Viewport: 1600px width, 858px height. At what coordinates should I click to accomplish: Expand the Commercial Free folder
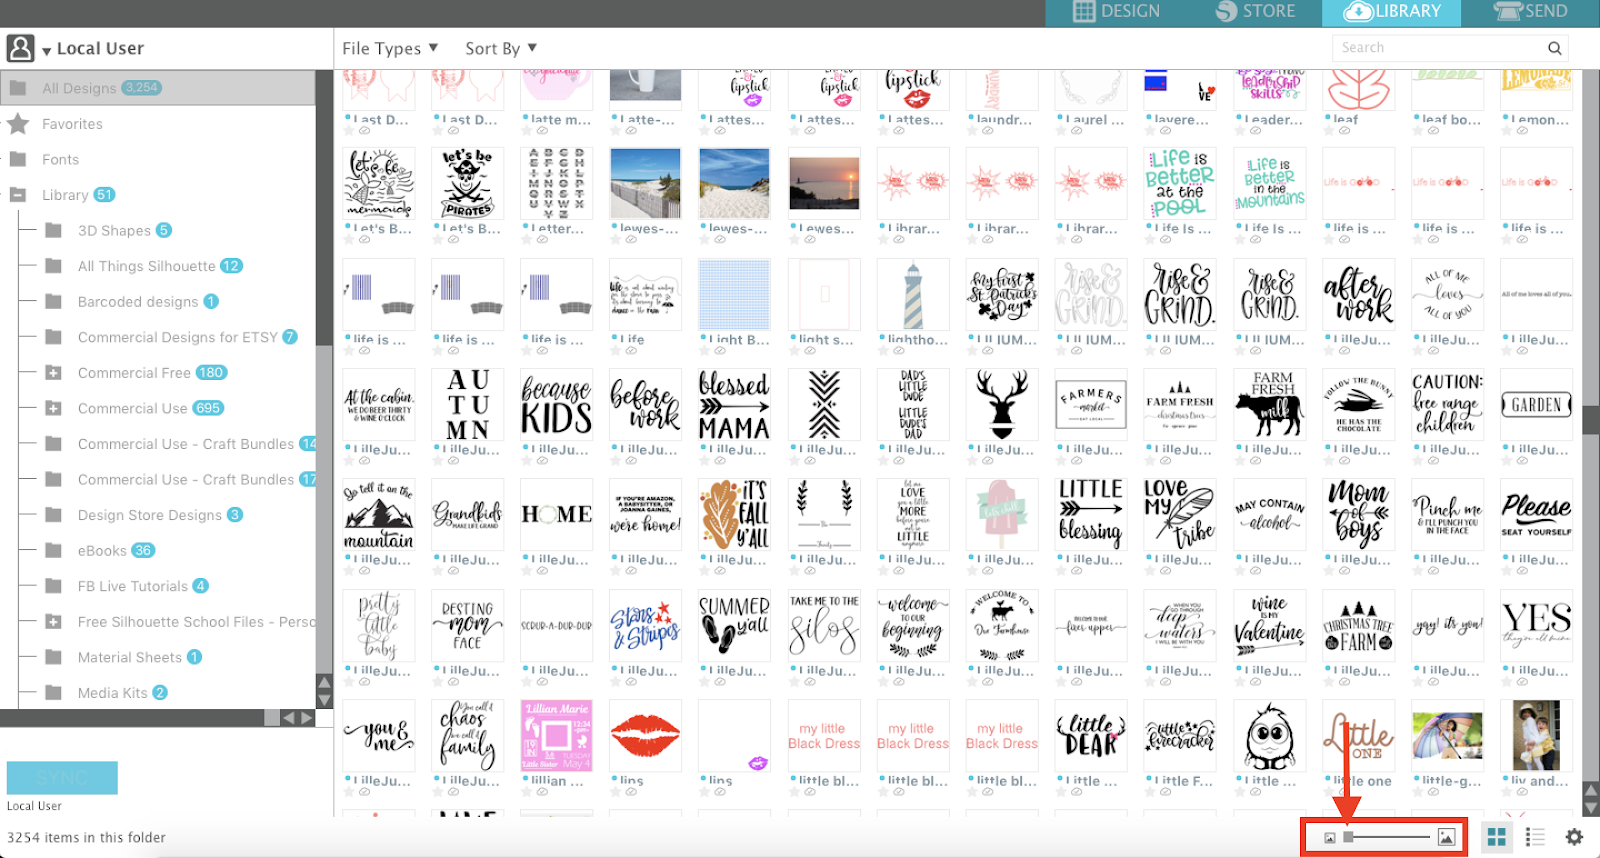(x=54, y=373)
